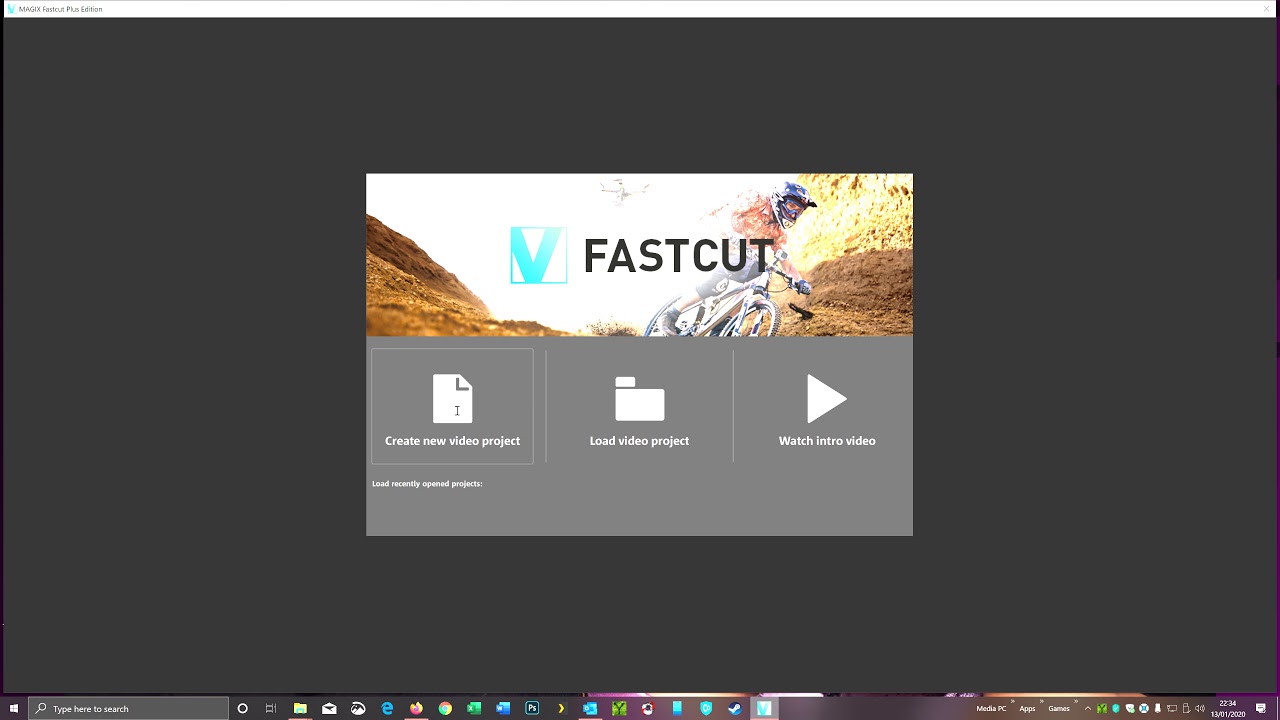1280x720 pixels.
Task: Open the Media PC taskbar toolbar
Action: [x=991, y=708]
